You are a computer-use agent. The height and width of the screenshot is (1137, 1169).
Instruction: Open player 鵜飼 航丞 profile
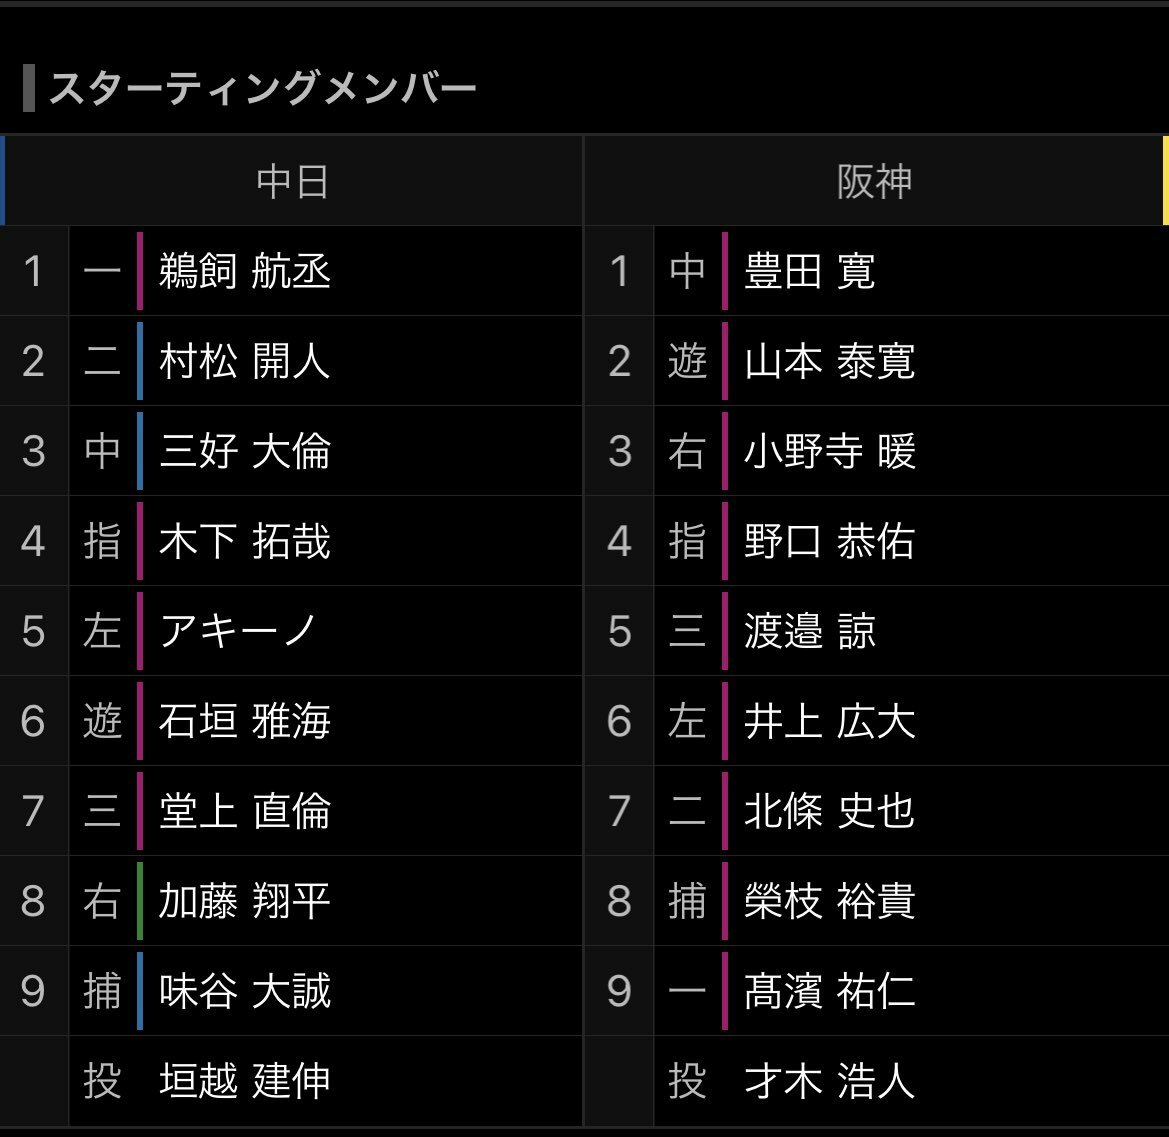tap(245, 271)
